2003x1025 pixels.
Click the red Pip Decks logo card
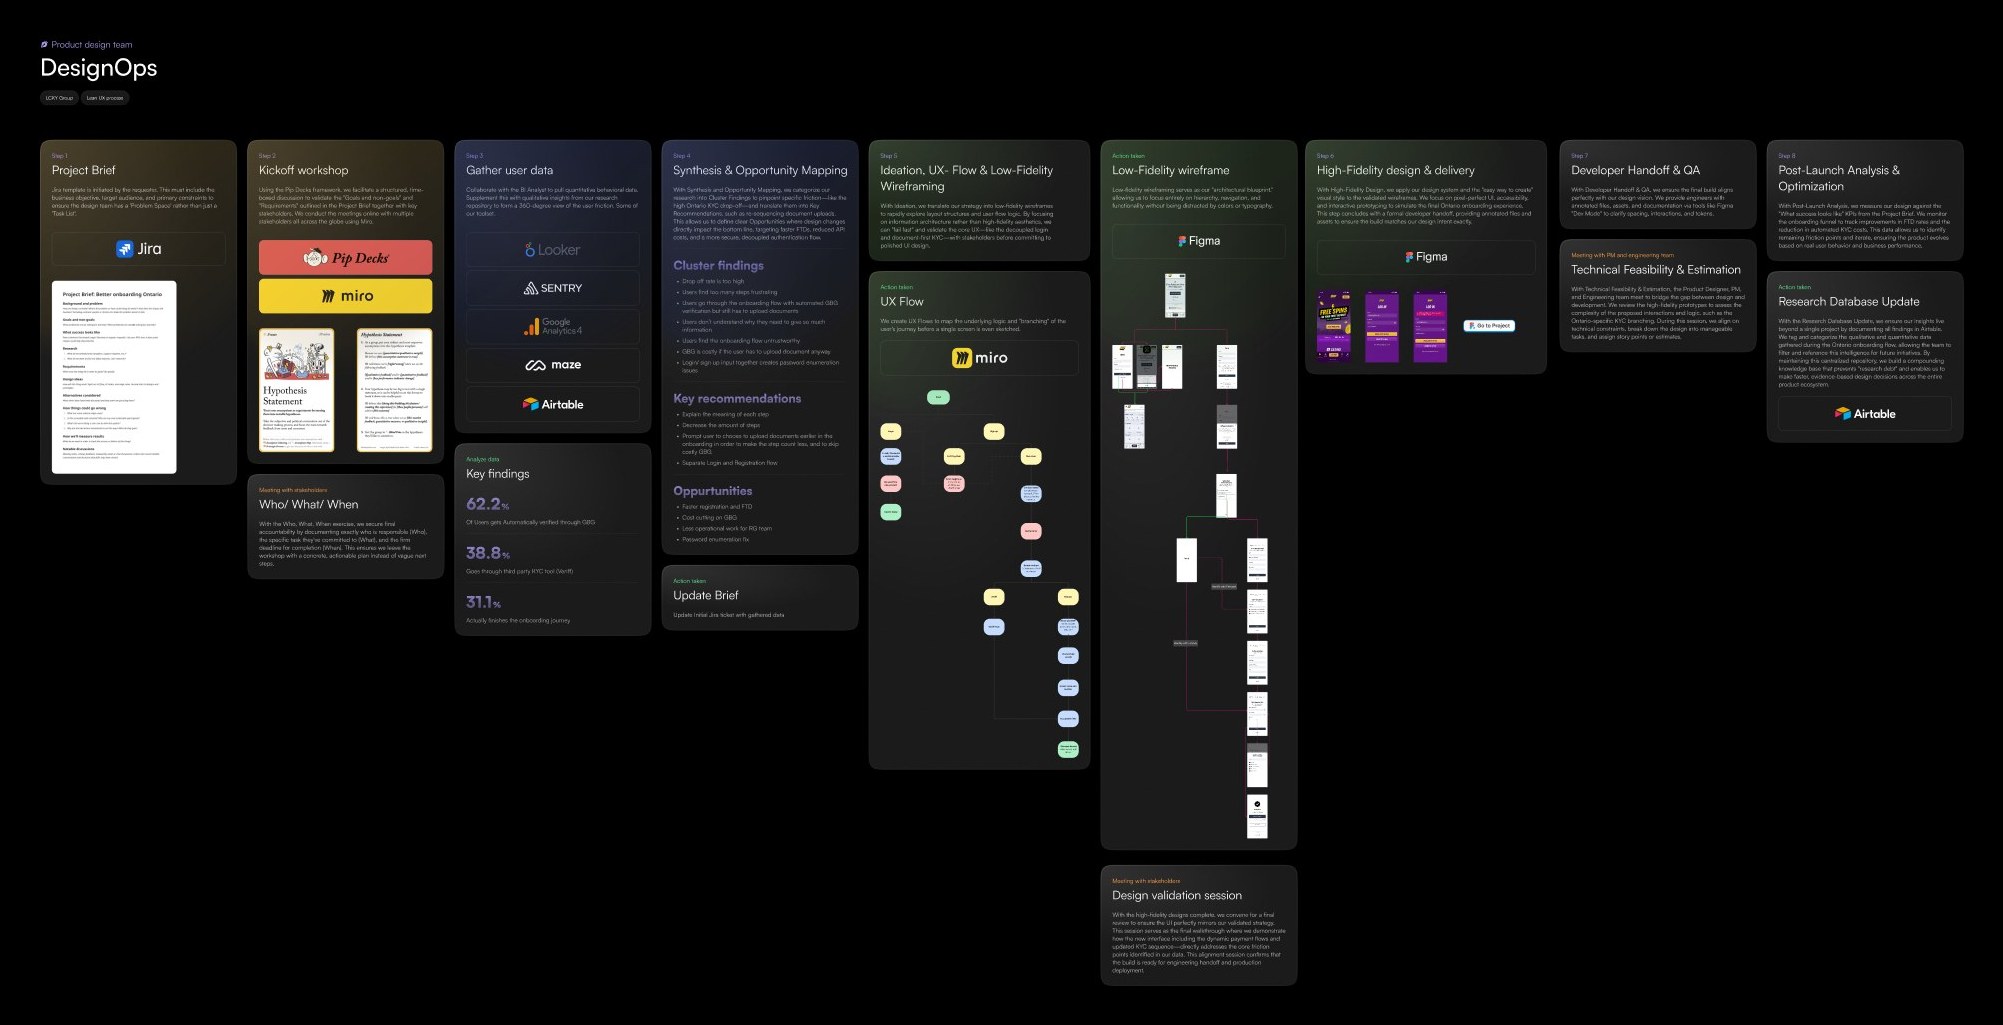point(346,257)
